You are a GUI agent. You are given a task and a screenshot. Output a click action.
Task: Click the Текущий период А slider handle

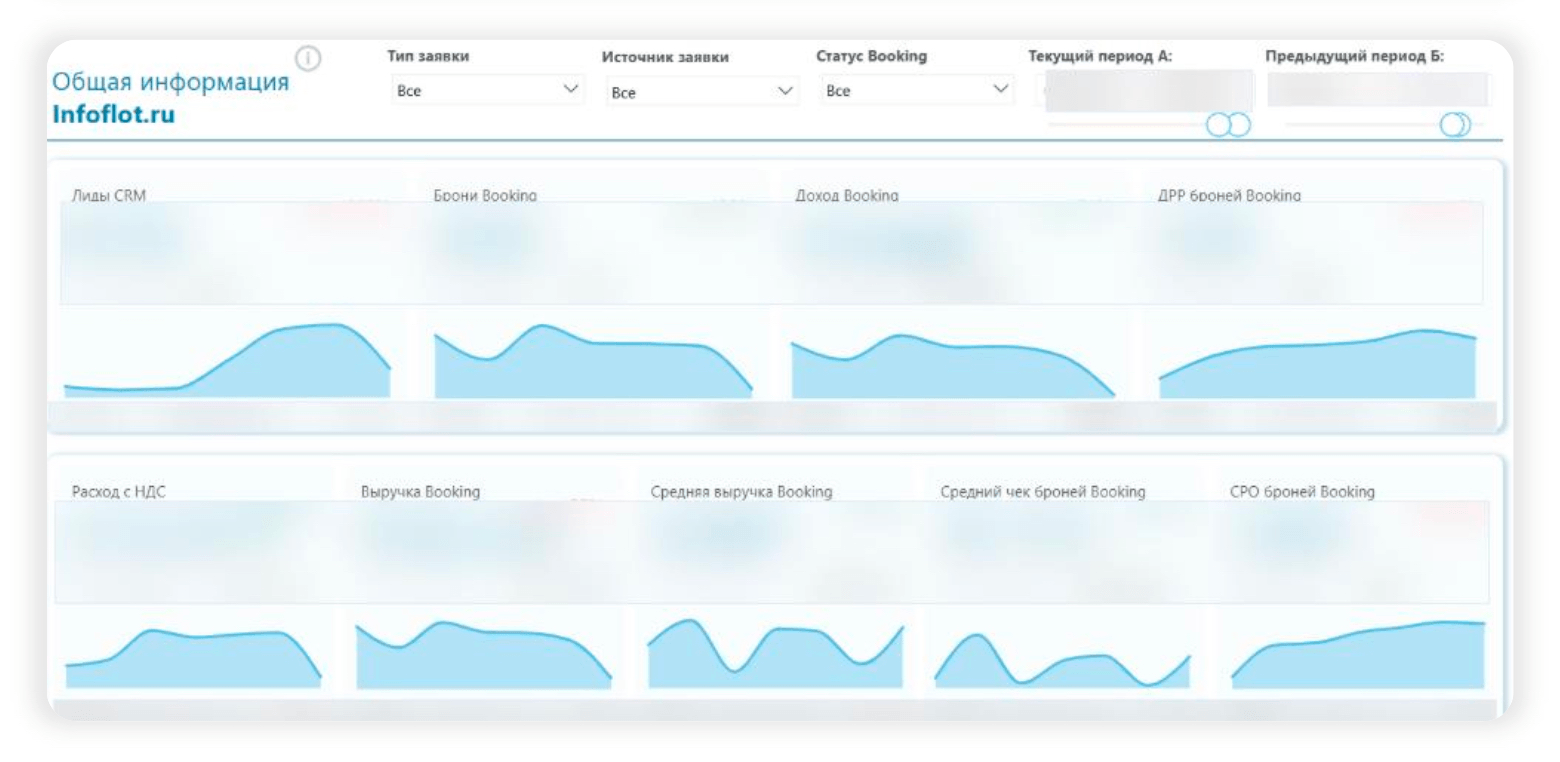pyautogui.click(x=1229, y=125)
